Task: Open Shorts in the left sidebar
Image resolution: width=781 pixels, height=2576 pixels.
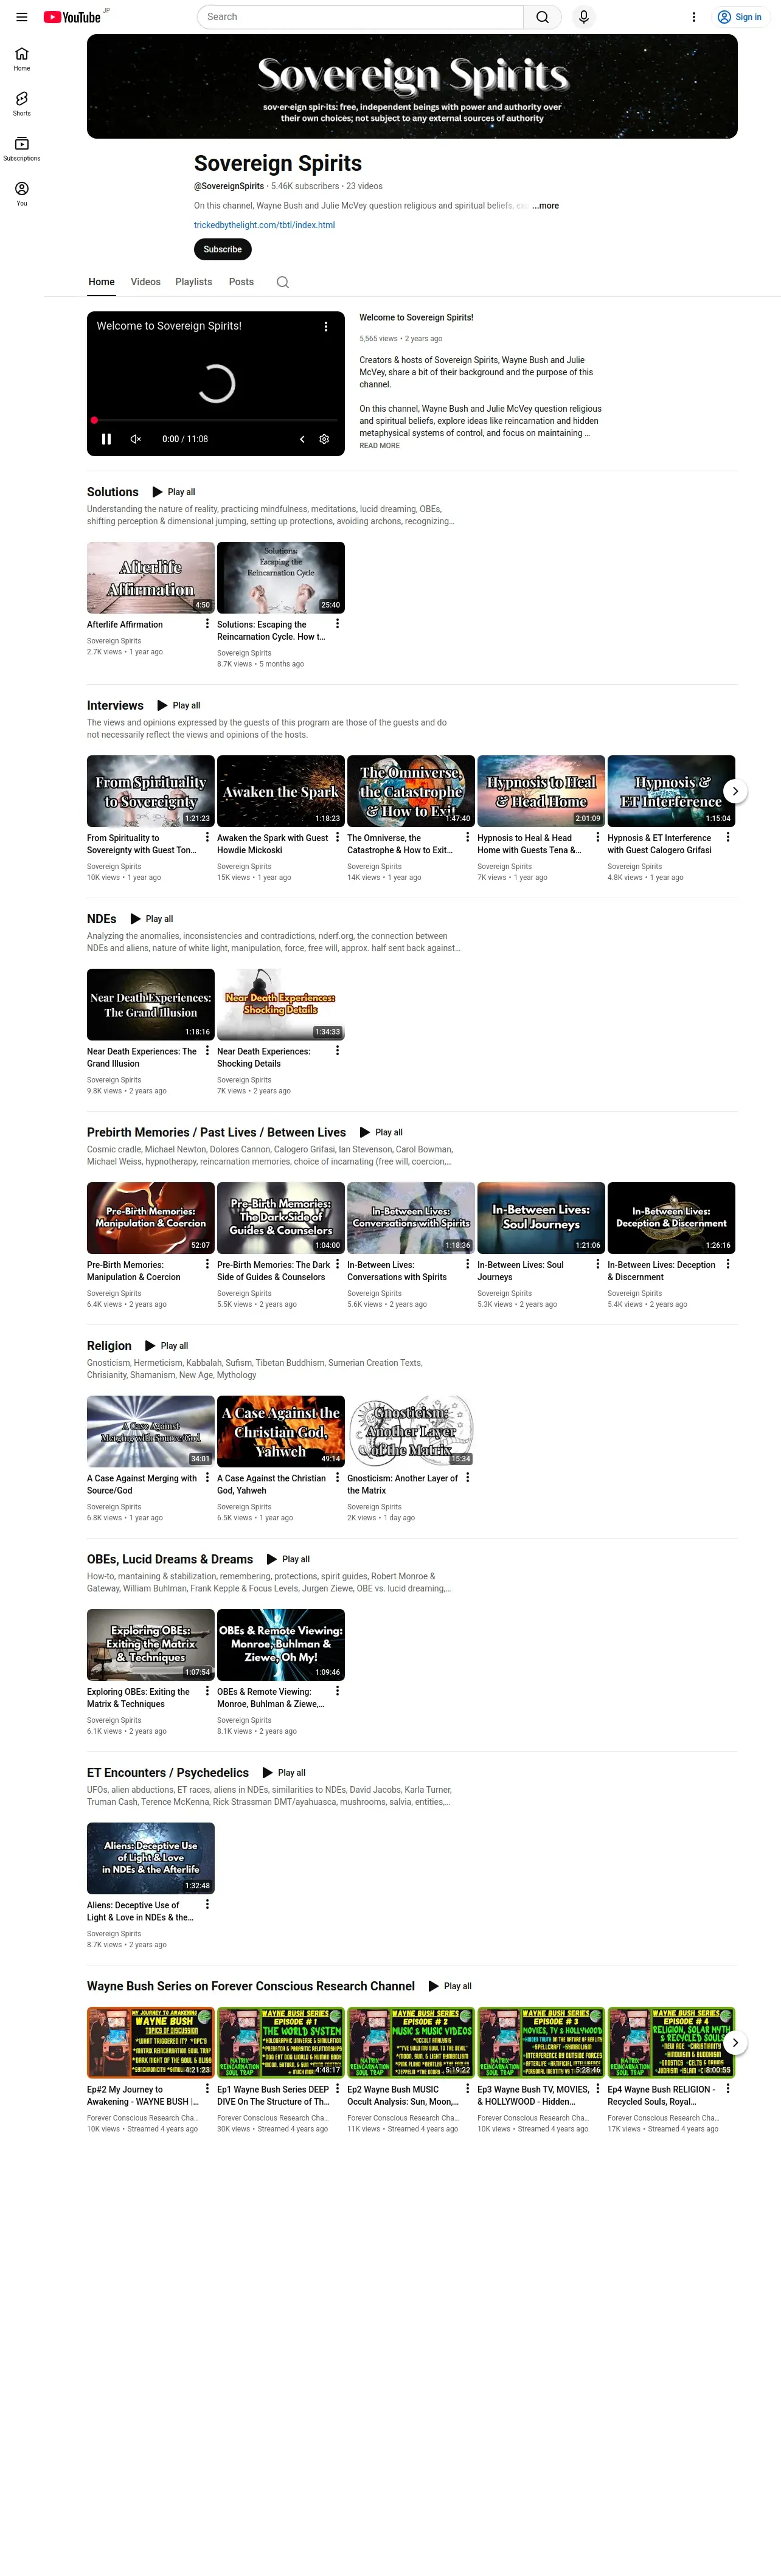Action: pyautogui.click(x=21, y=104)
